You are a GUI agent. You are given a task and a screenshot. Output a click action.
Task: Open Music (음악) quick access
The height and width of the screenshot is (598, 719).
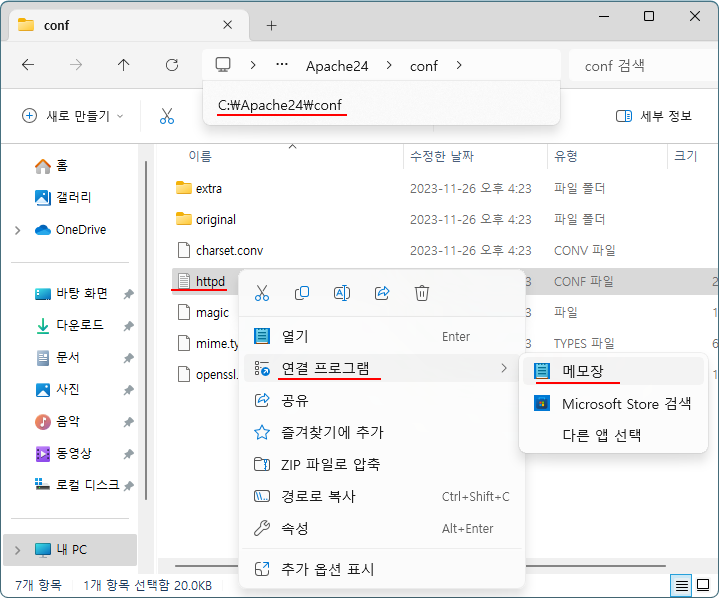[x=58, y=421]
